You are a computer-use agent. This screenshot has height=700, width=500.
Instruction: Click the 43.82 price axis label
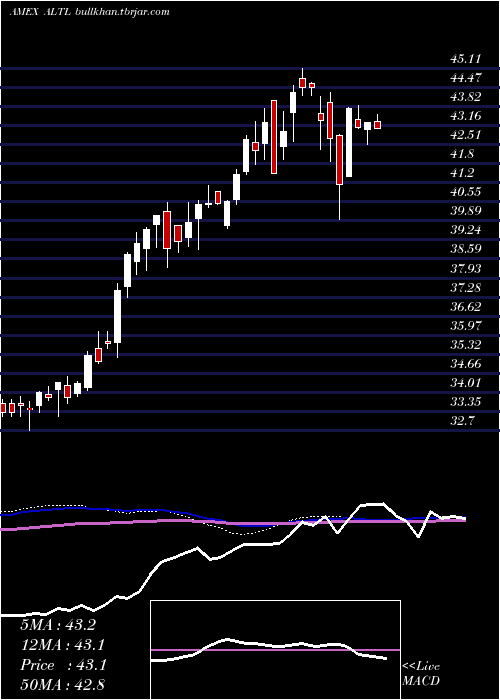tap(465, 97)
